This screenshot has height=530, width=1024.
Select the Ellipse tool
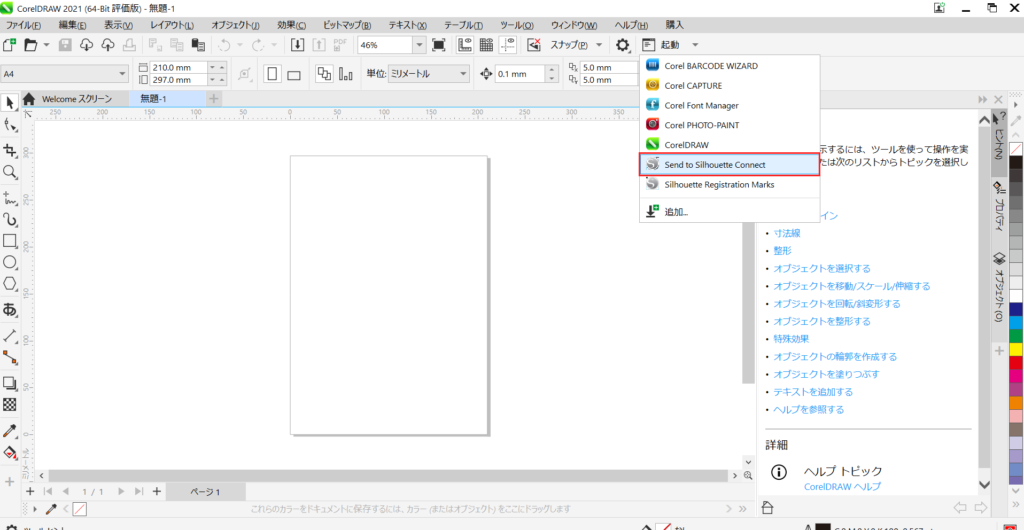pyautogui.click(x=10, y=262)
